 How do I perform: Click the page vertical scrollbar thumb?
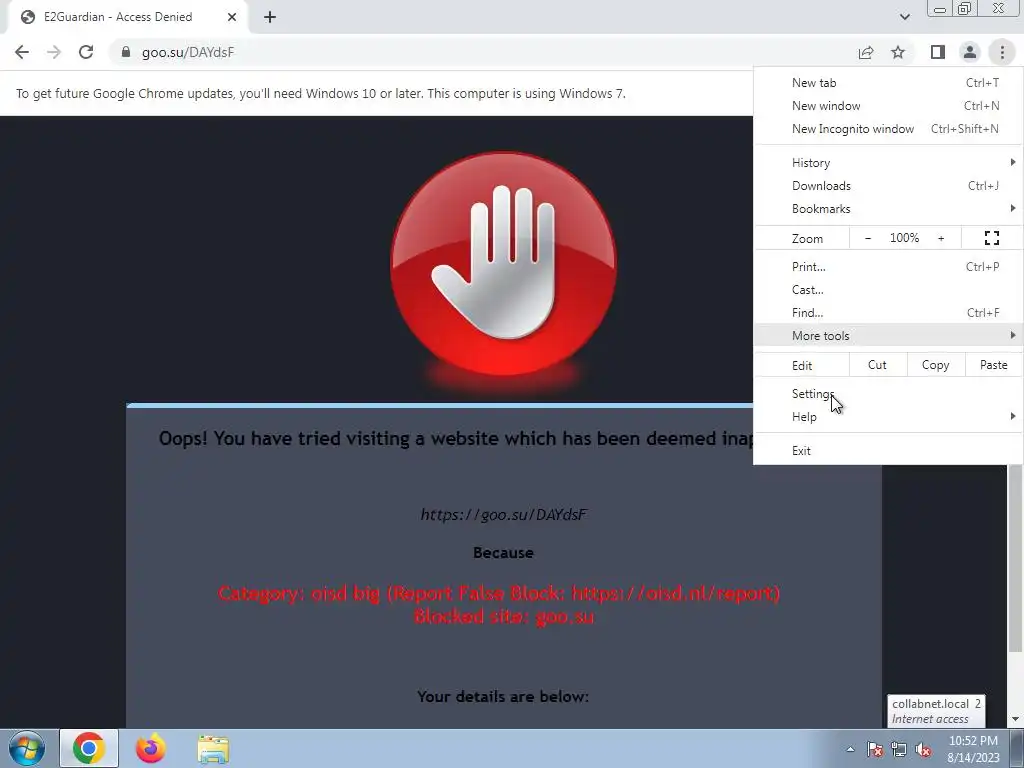1014,558
